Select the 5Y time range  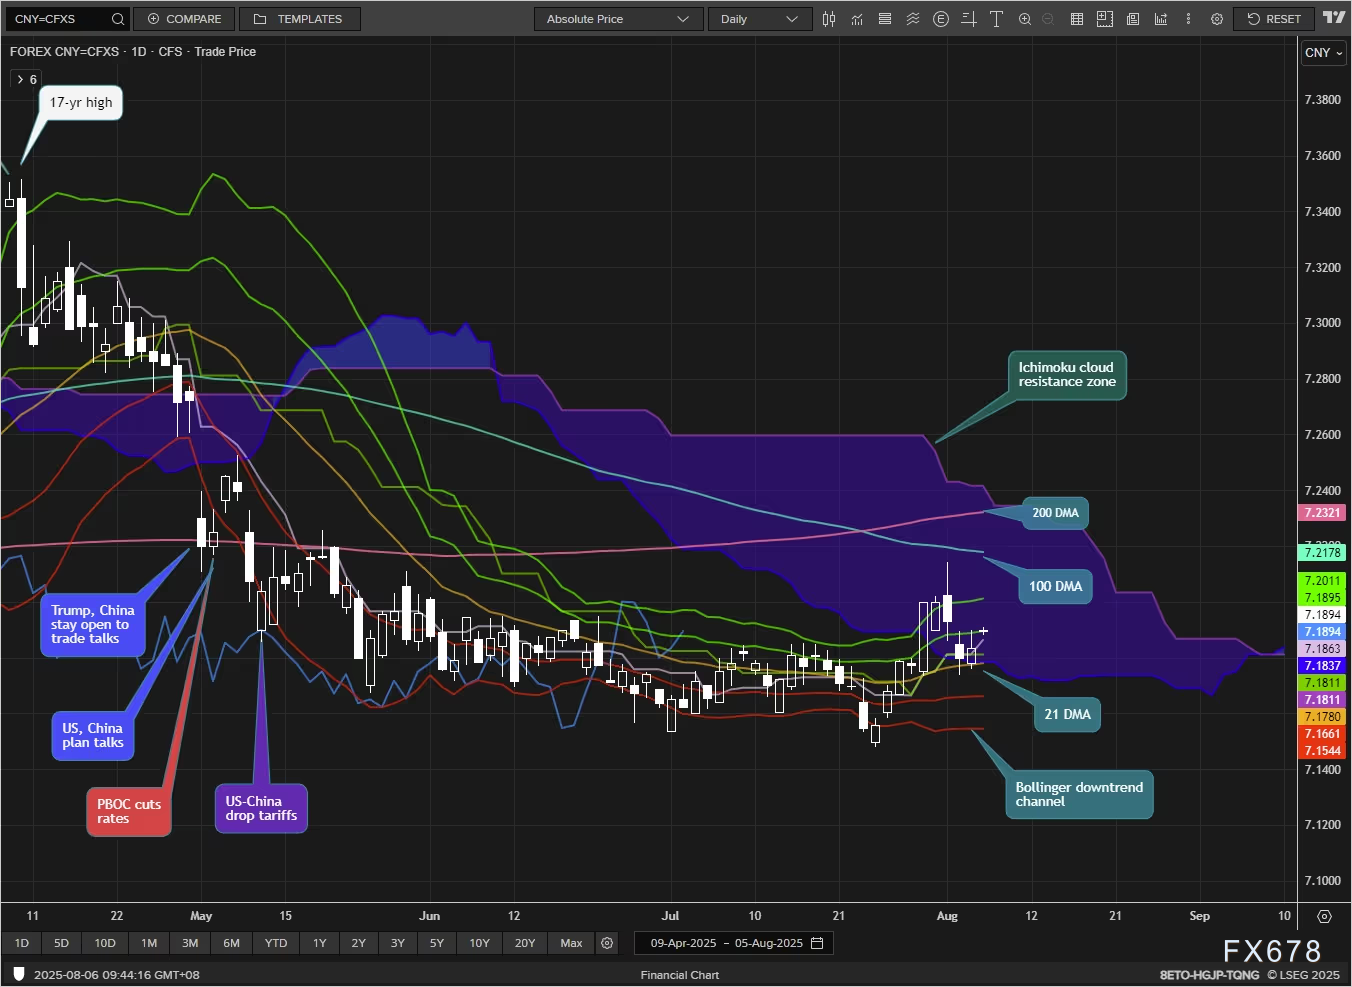pos(437,943)
